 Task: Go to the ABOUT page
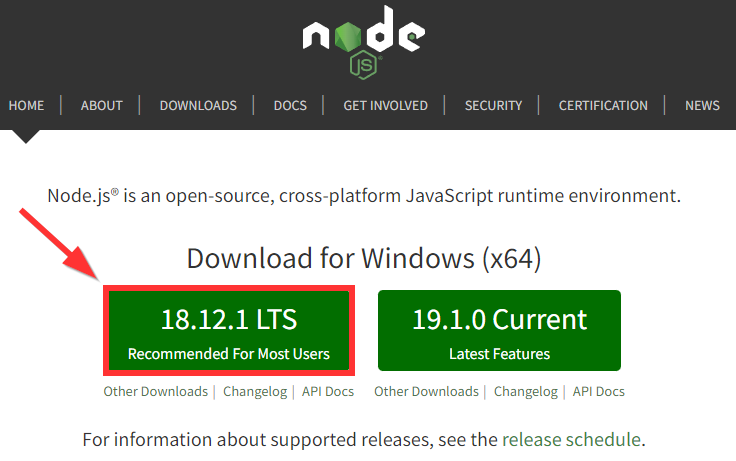[101, 106]
